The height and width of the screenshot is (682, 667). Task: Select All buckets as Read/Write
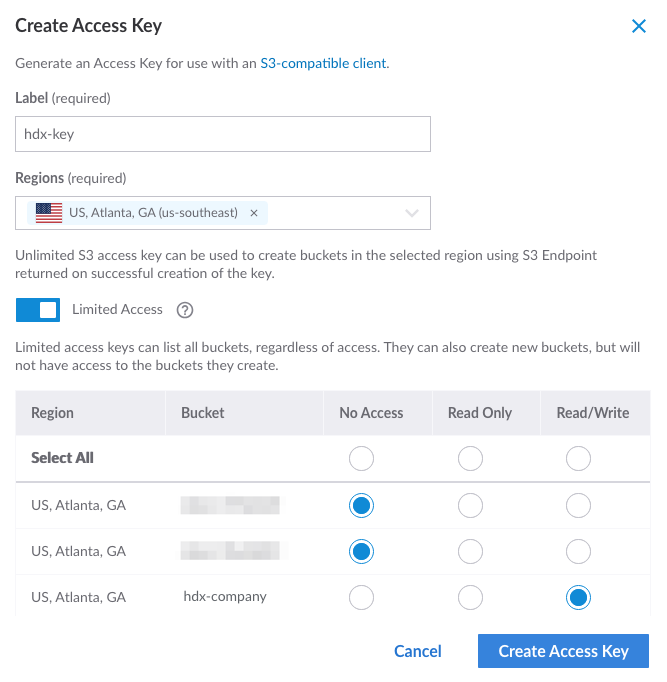(578, 459)
